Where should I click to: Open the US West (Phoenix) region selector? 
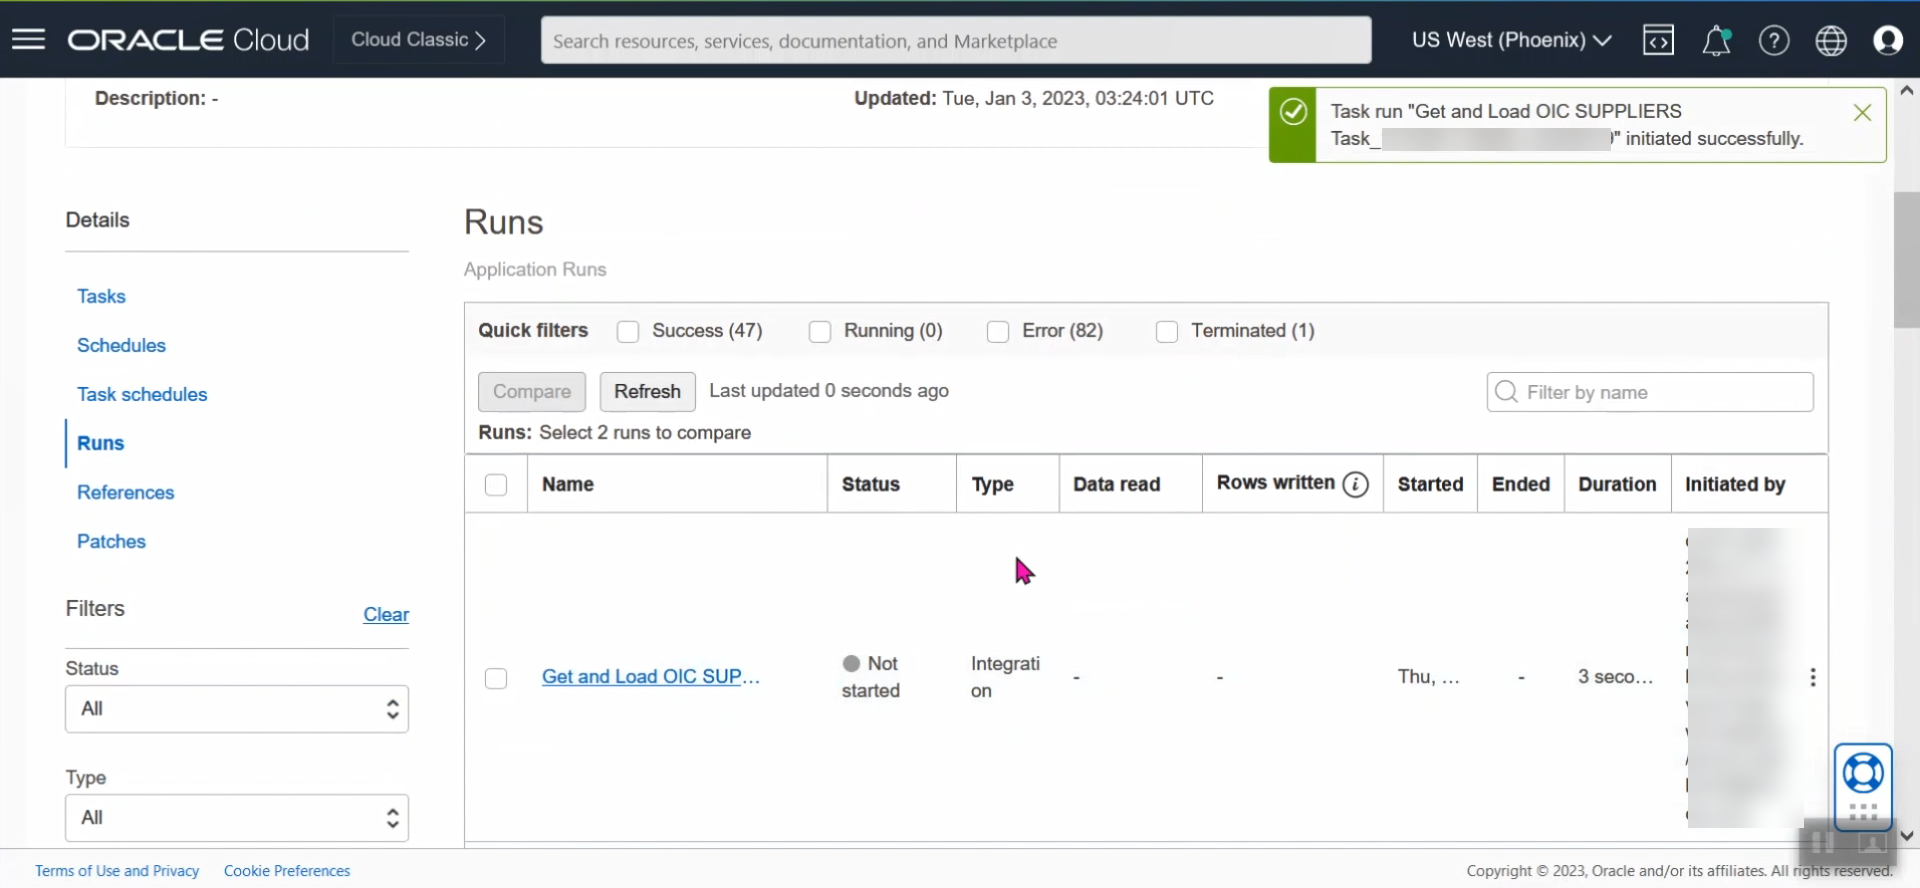1511,40
